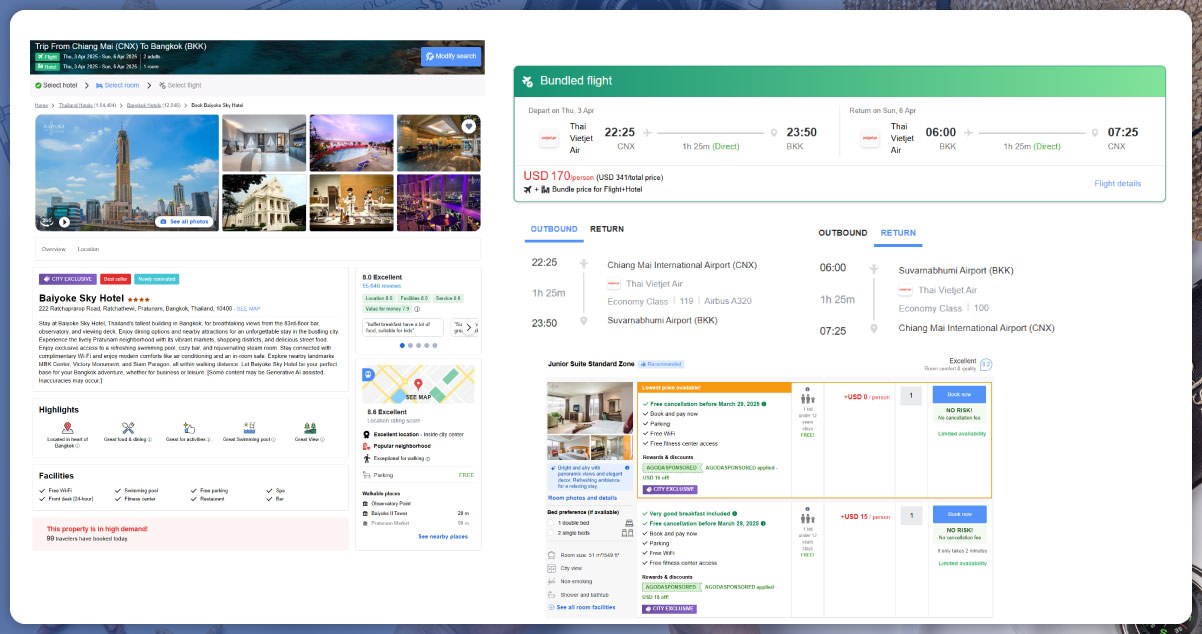Screen dimensions: 1202x634
Task: Click CITY EXCLUSIVE badge in the +USD 0 offer
Action: 669,489
